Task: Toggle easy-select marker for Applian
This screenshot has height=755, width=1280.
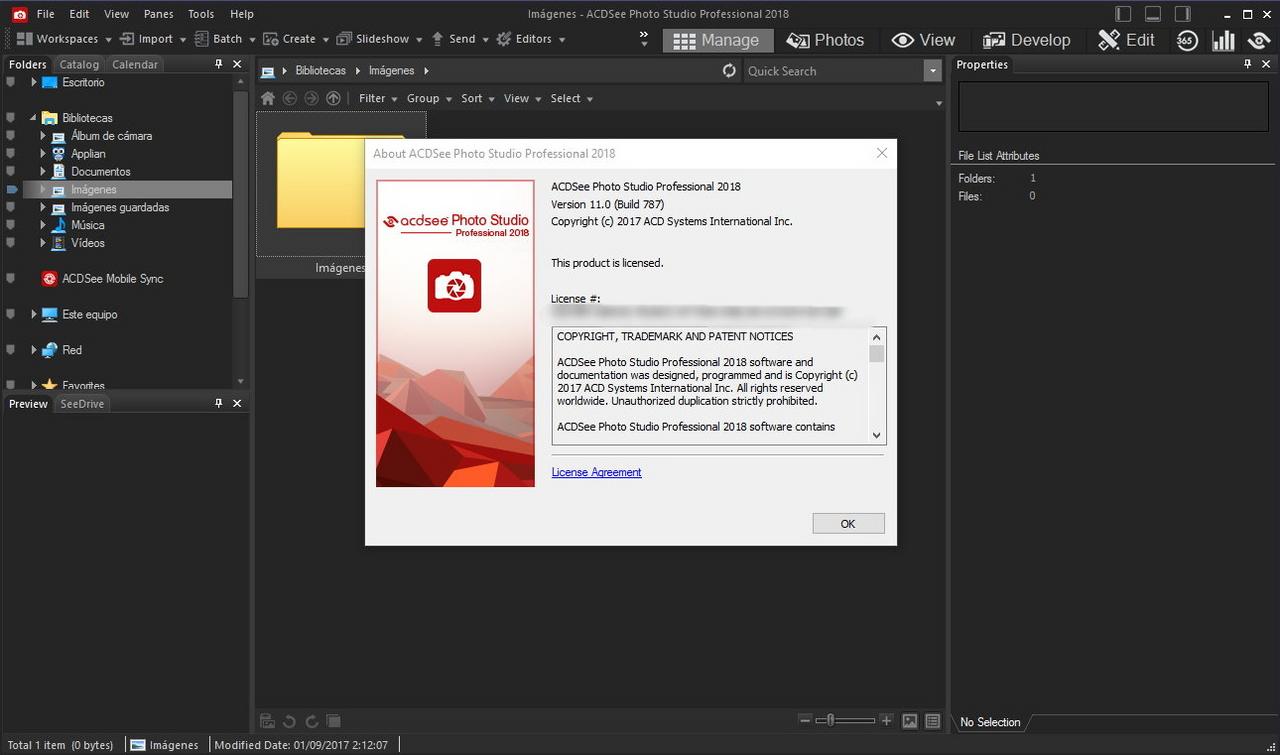Action: (x=11, y=154)
